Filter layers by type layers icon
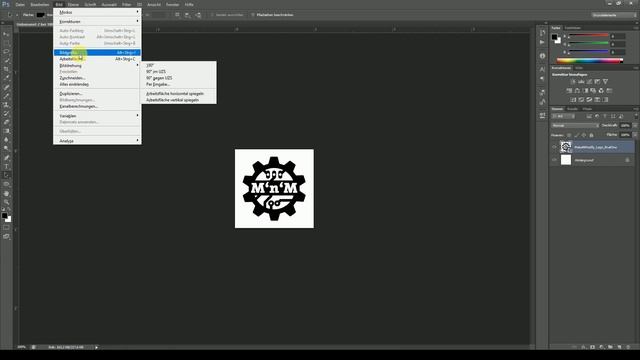The height and width of the screenshot is (360, 640). [x=605, y=116]
